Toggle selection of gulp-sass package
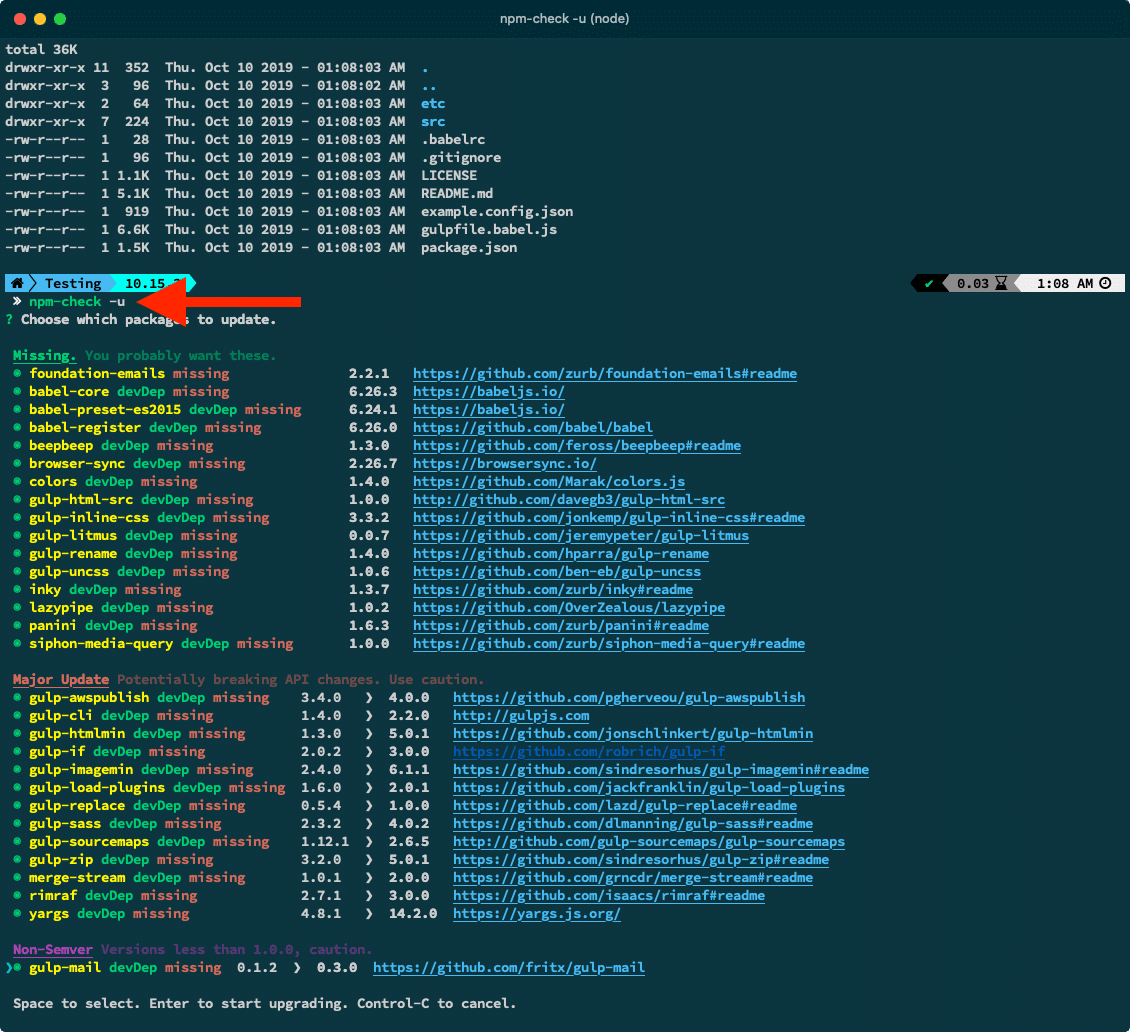 pyautogui.click(x=17, y=824)
